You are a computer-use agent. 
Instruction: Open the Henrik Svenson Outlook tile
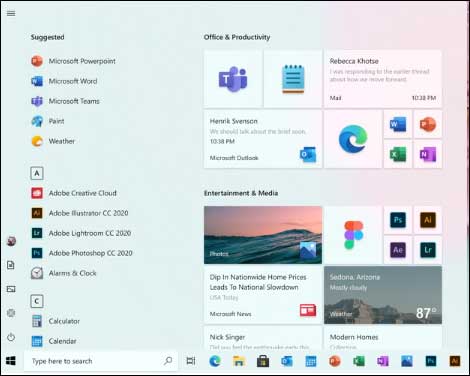click(x=263, y=139)
